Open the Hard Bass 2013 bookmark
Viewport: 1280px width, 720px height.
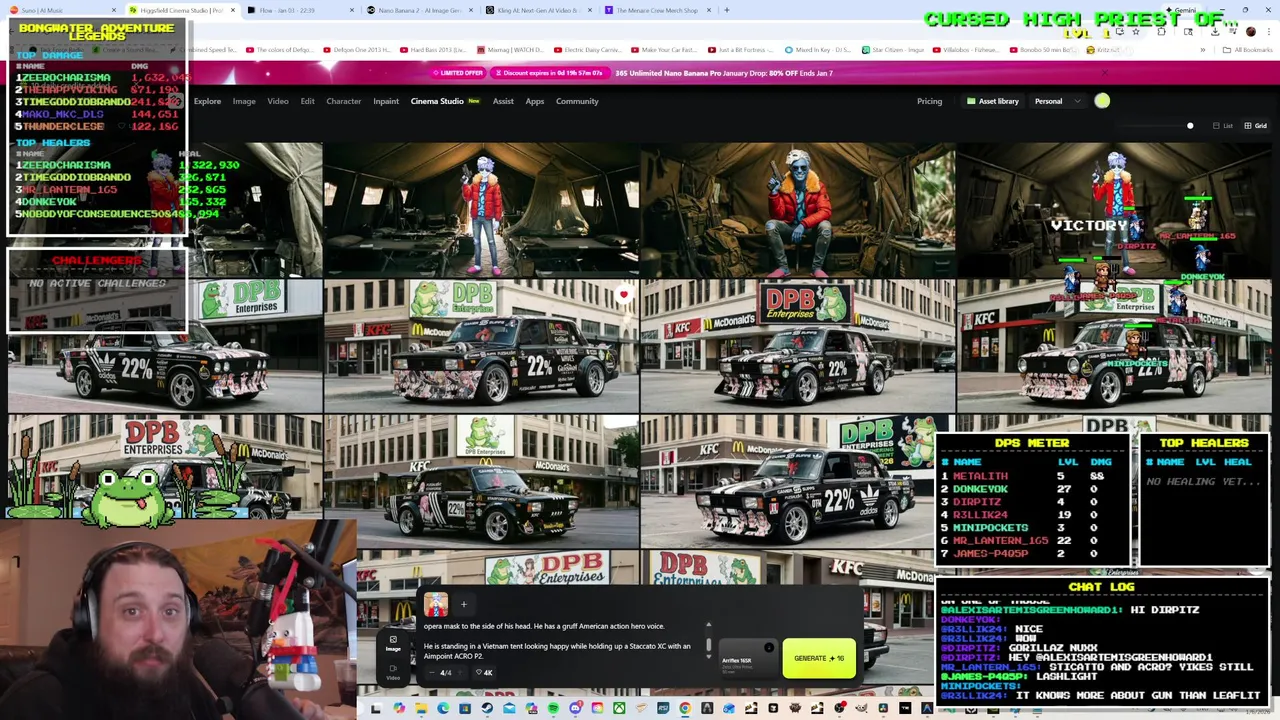(432, 49)
